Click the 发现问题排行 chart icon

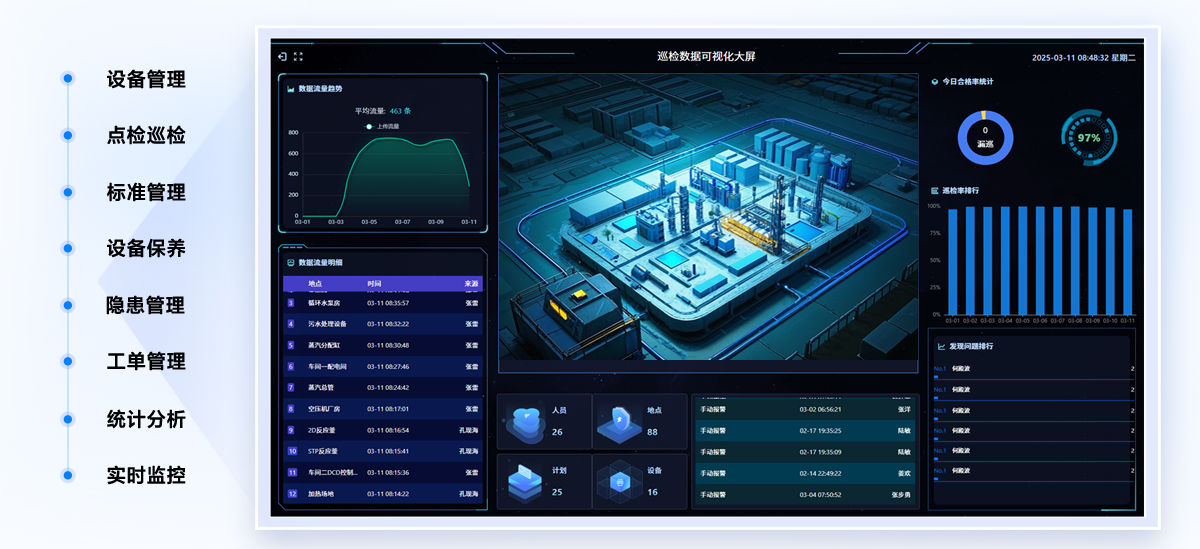point(941,347)
